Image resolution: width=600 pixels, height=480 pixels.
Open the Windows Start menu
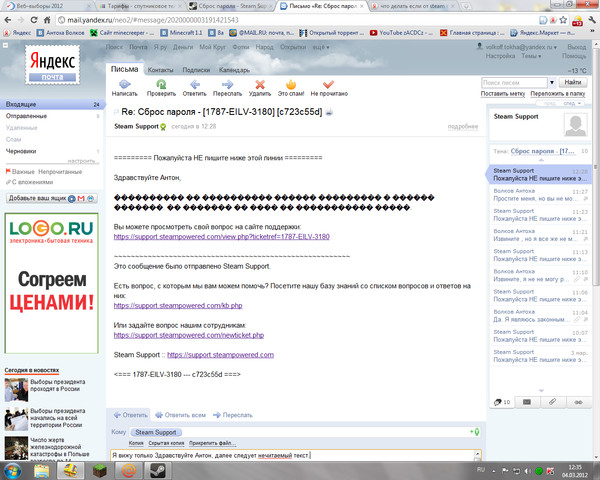coord(12,471)
